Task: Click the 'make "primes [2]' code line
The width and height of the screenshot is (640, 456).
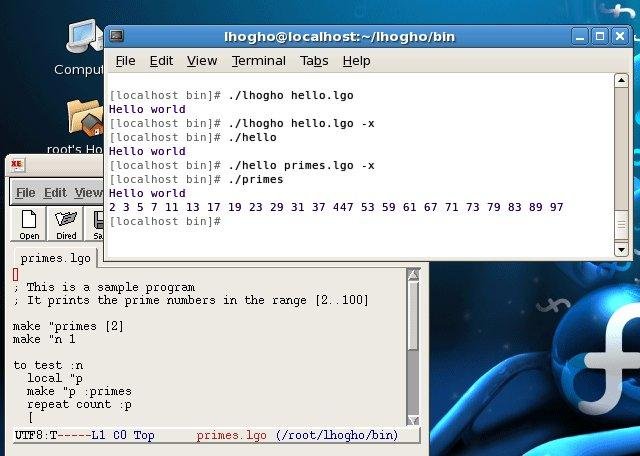Action: pyautogui.click(x=68, y=326)
